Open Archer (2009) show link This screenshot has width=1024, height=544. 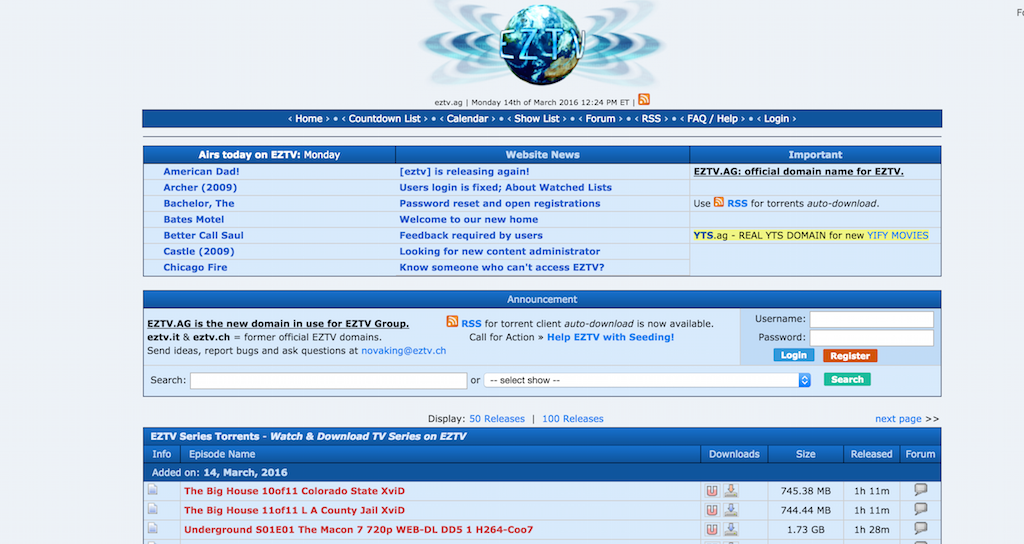click(x=200, y=187)
